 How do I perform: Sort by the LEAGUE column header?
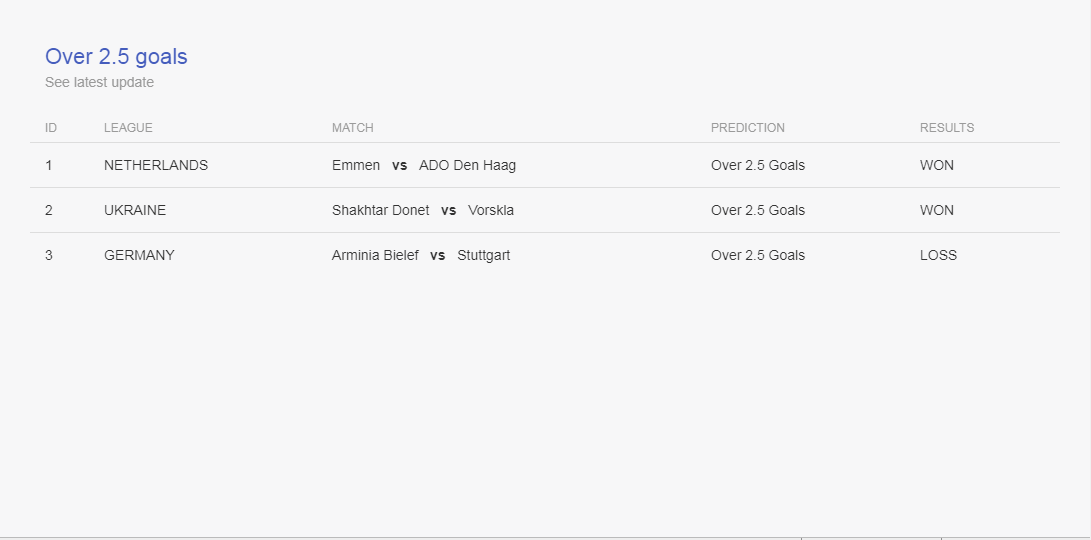[x=128, y=128]
